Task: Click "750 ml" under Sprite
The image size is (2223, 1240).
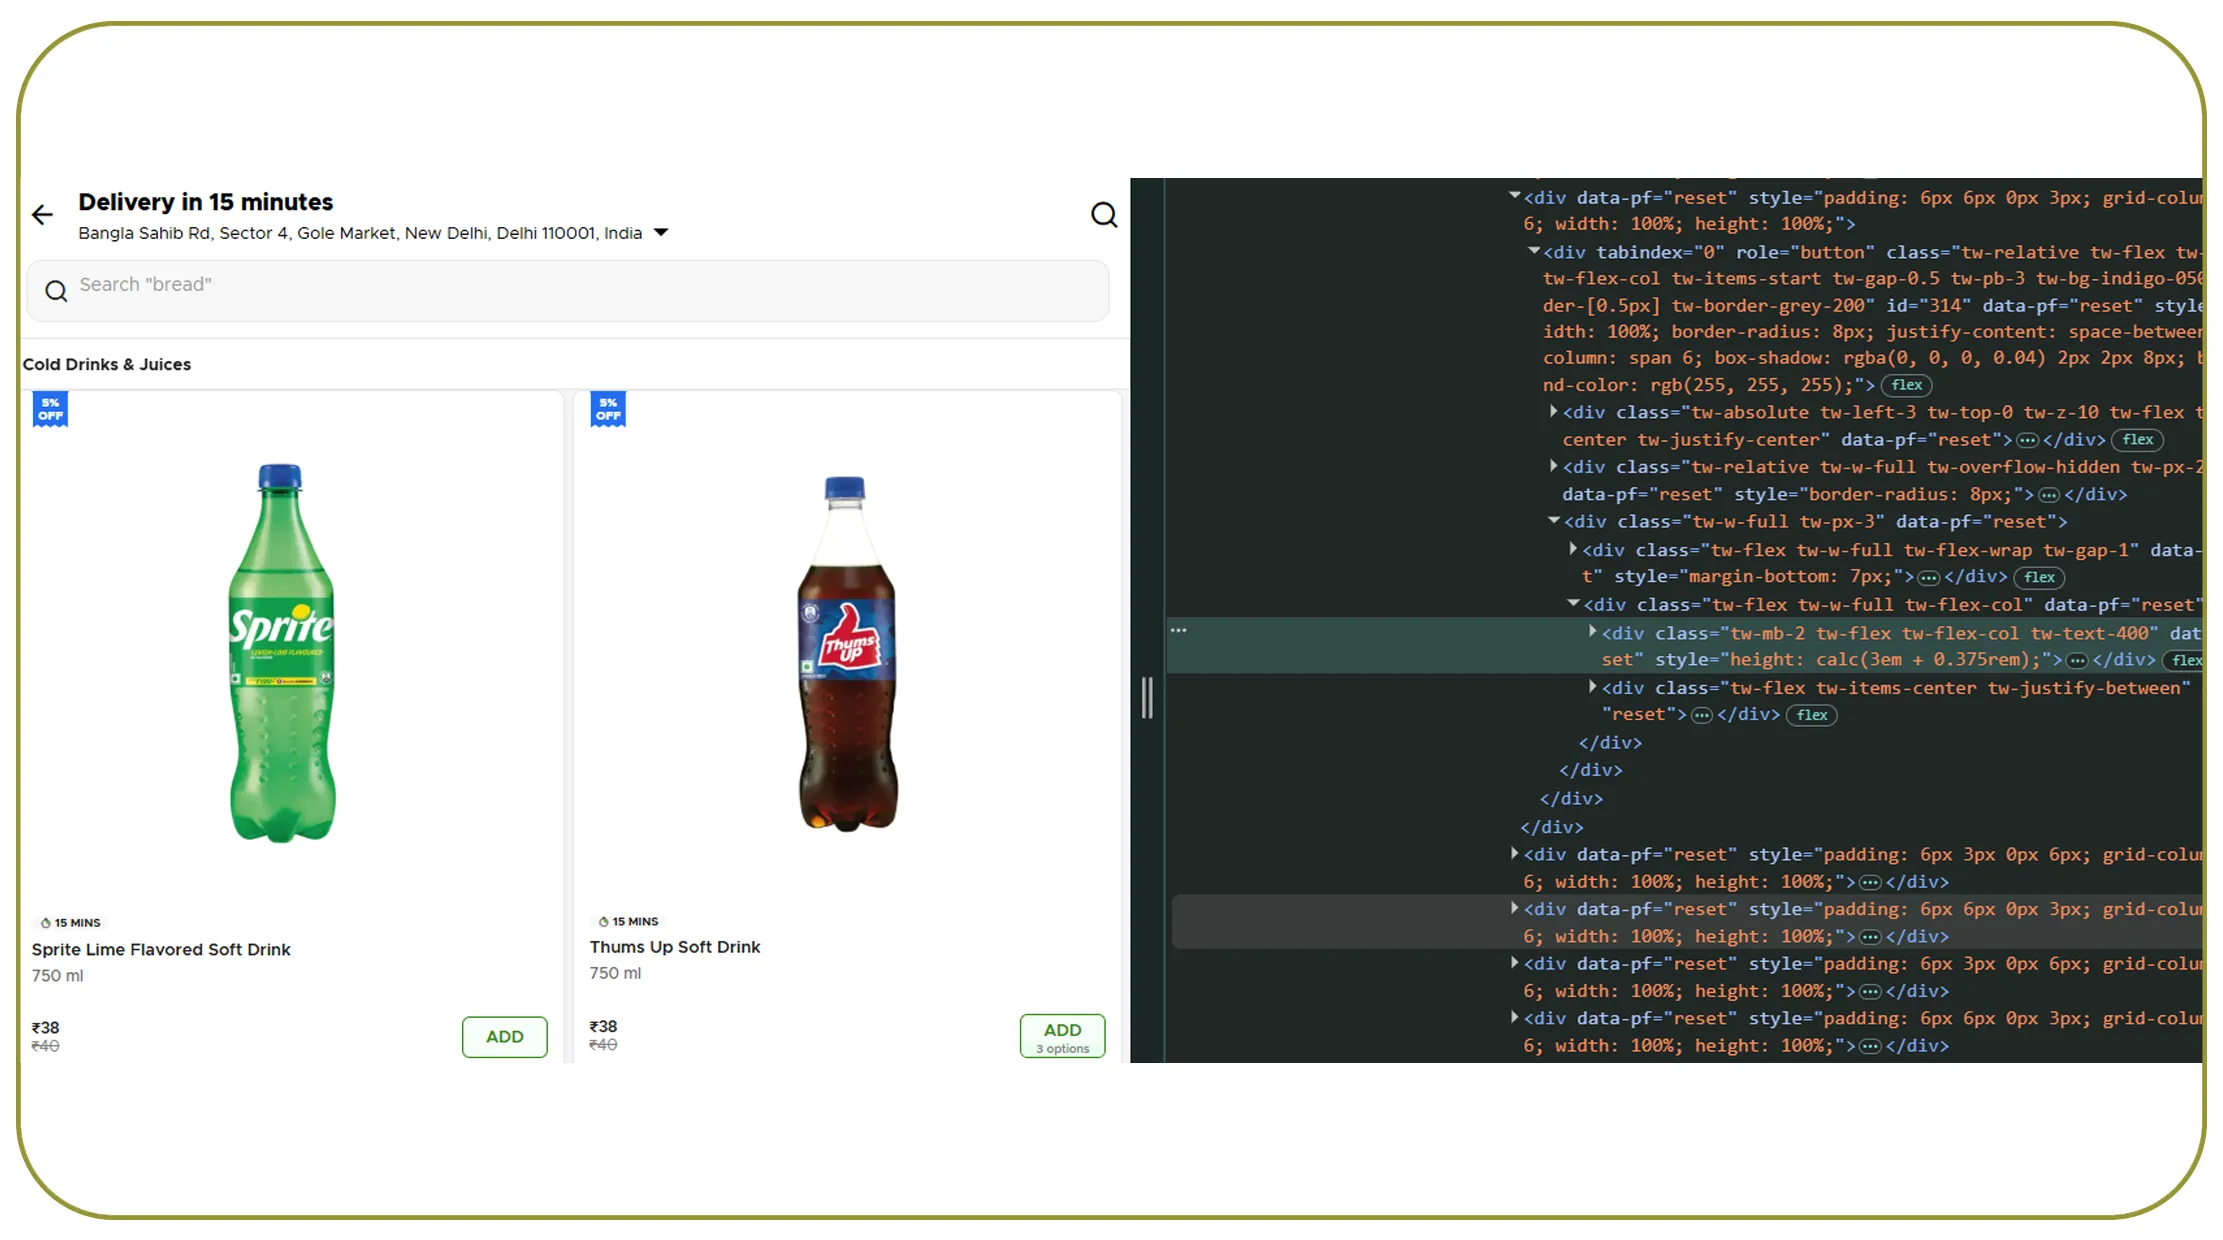Action: (58, 976)
